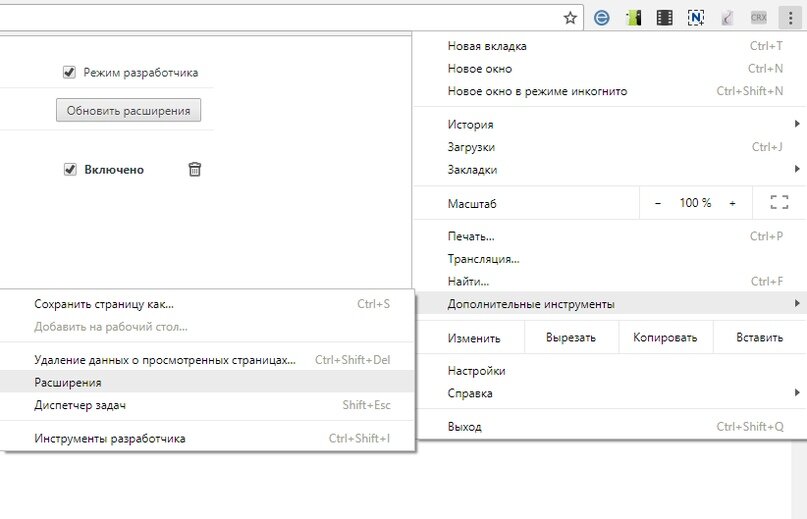Uncheck the Включено checkbox
Image resolution: width=807 pixels, height=519 pixels.
[70, 169]
